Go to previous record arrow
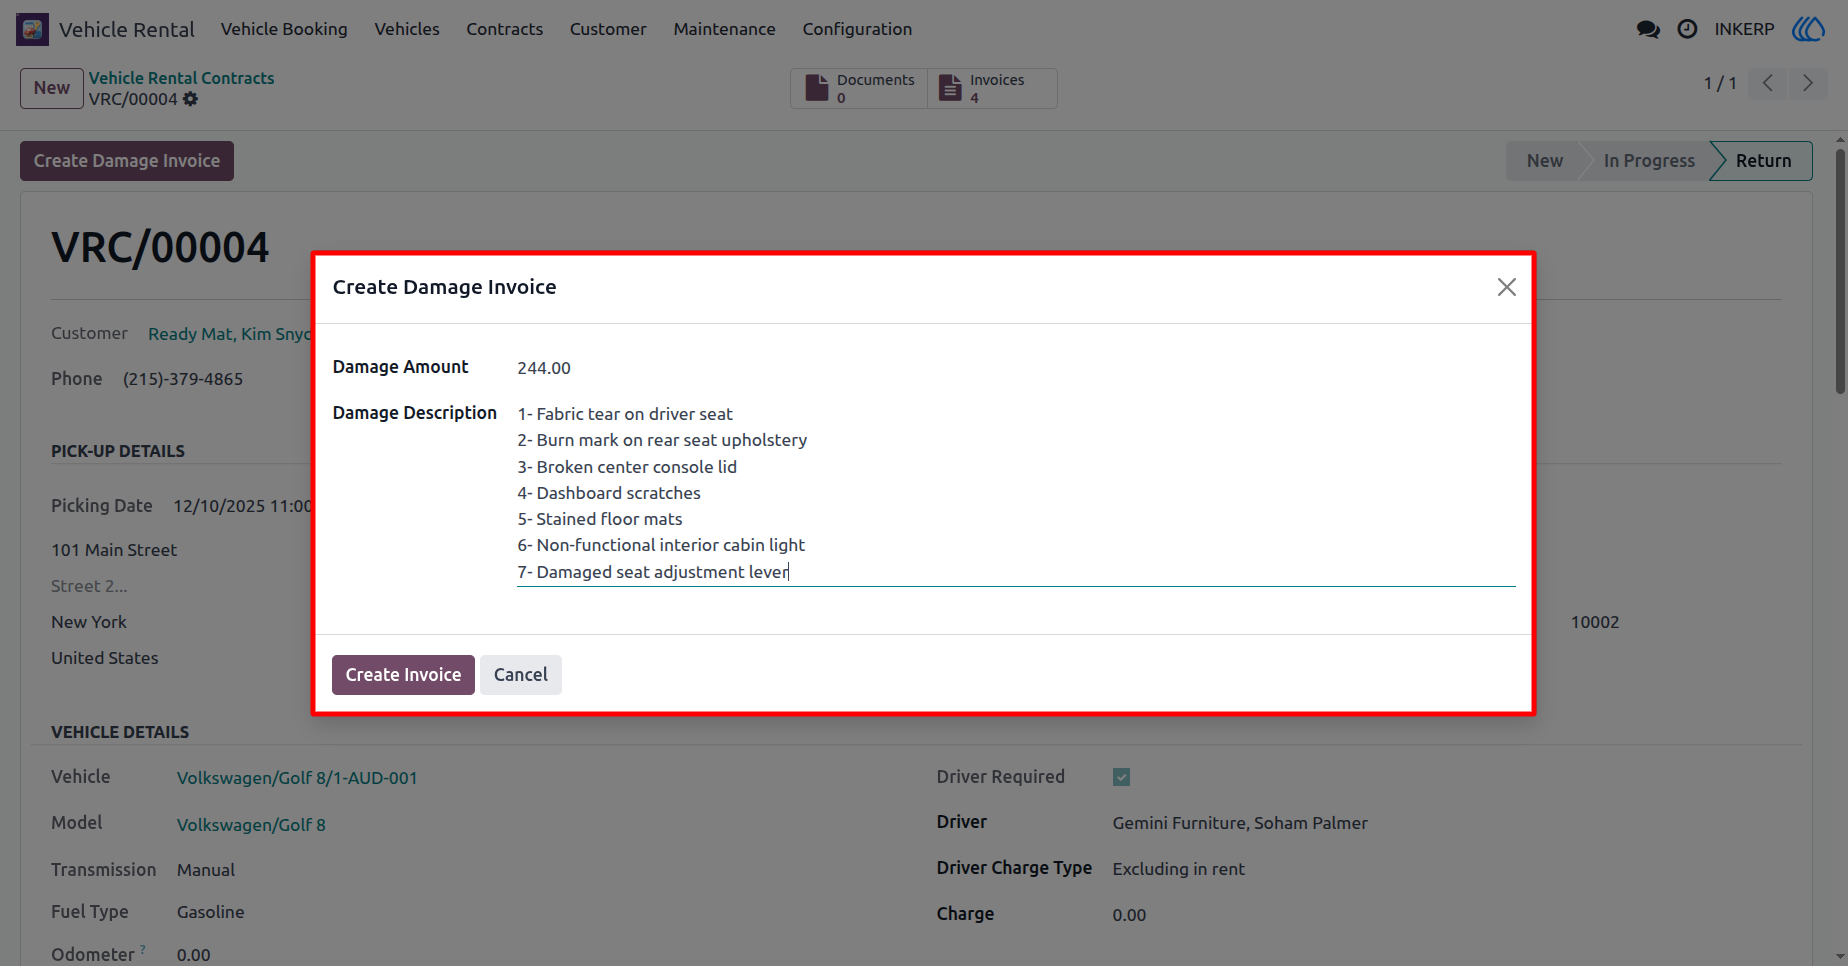The image size is (1848, 966). 1768,83
